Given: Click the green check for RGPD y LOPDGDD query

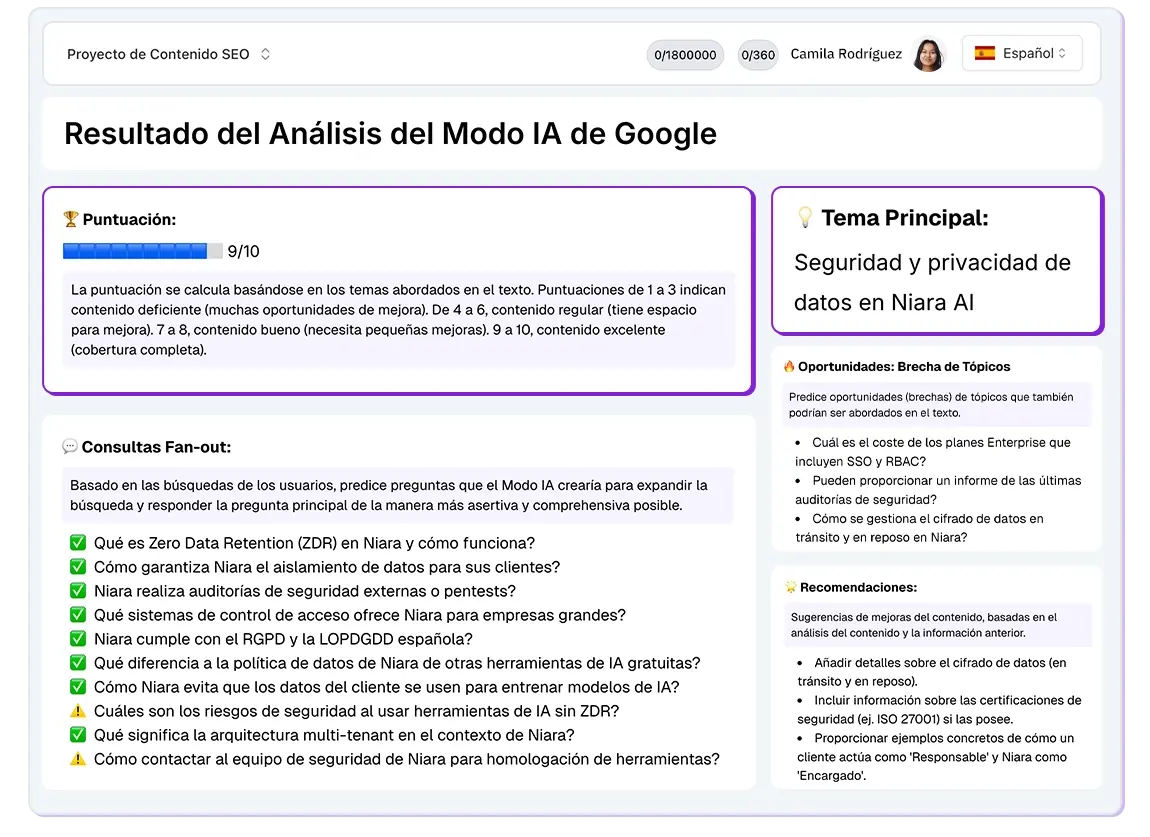Looking at the screenshot, I should (x=78, y=639).
